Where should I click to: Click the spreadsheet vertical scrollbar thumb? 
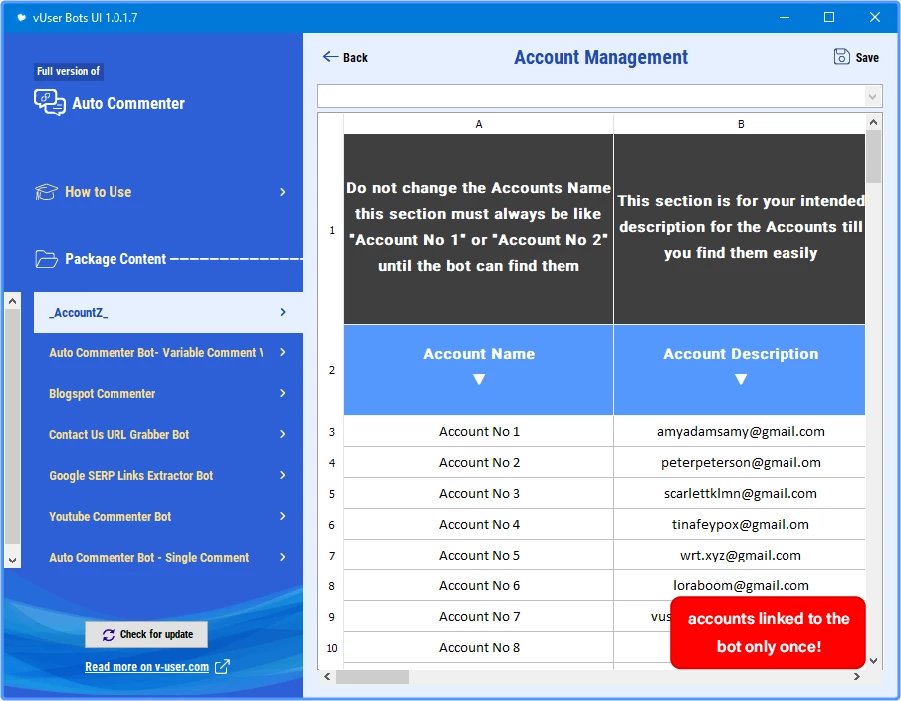pos(873,156)
